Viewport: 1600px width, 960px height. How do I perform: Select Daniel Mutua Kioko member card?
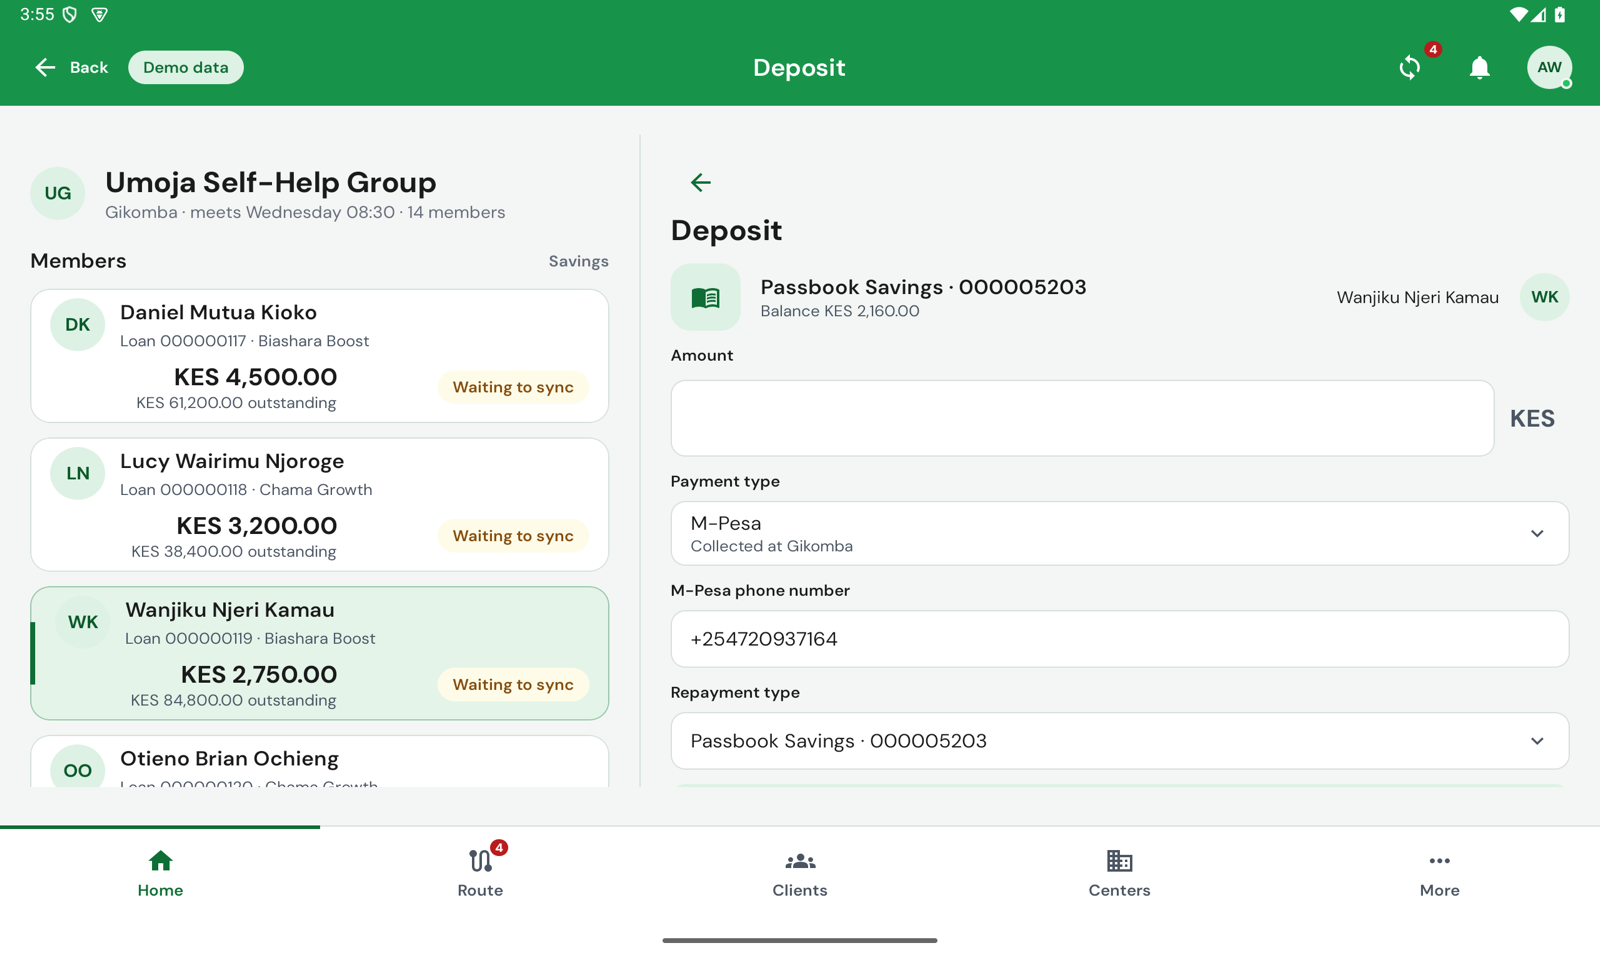pos(319,356)
